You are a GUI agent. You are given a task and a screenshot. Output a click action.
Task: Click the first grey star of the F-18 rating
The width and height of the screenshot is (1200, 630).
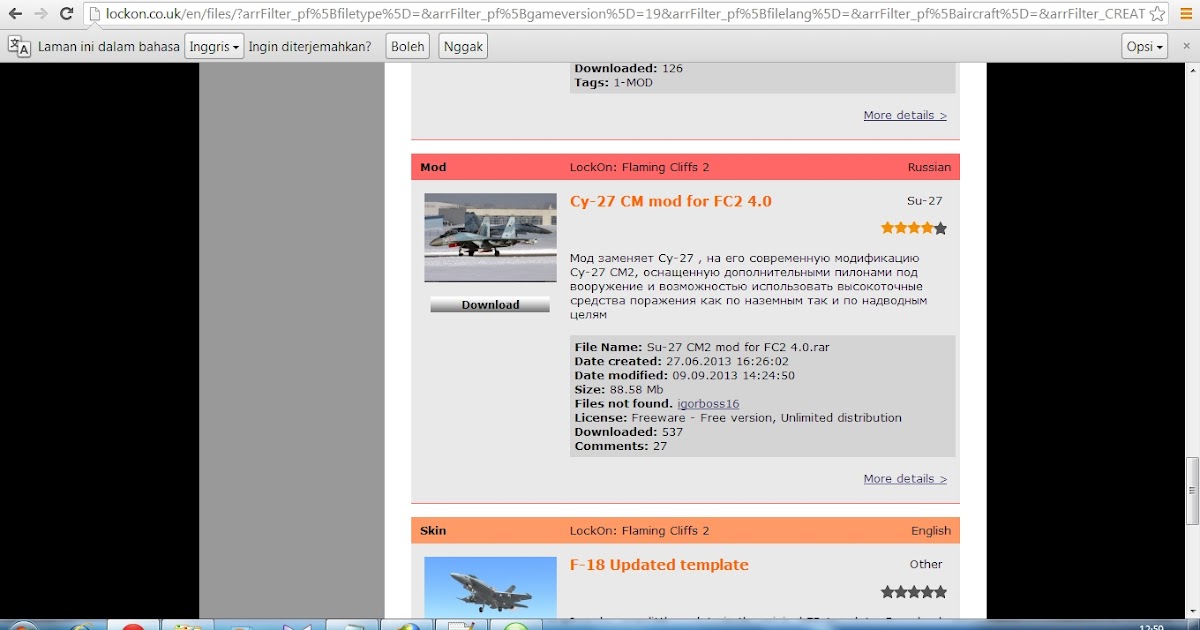887,592
